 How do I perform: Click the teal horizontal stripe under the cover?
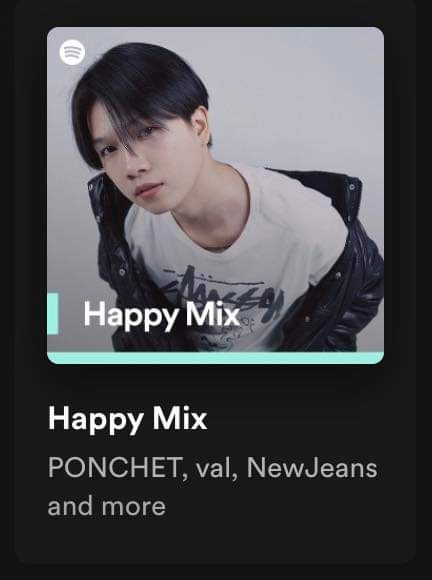click(x=215, y=358)
